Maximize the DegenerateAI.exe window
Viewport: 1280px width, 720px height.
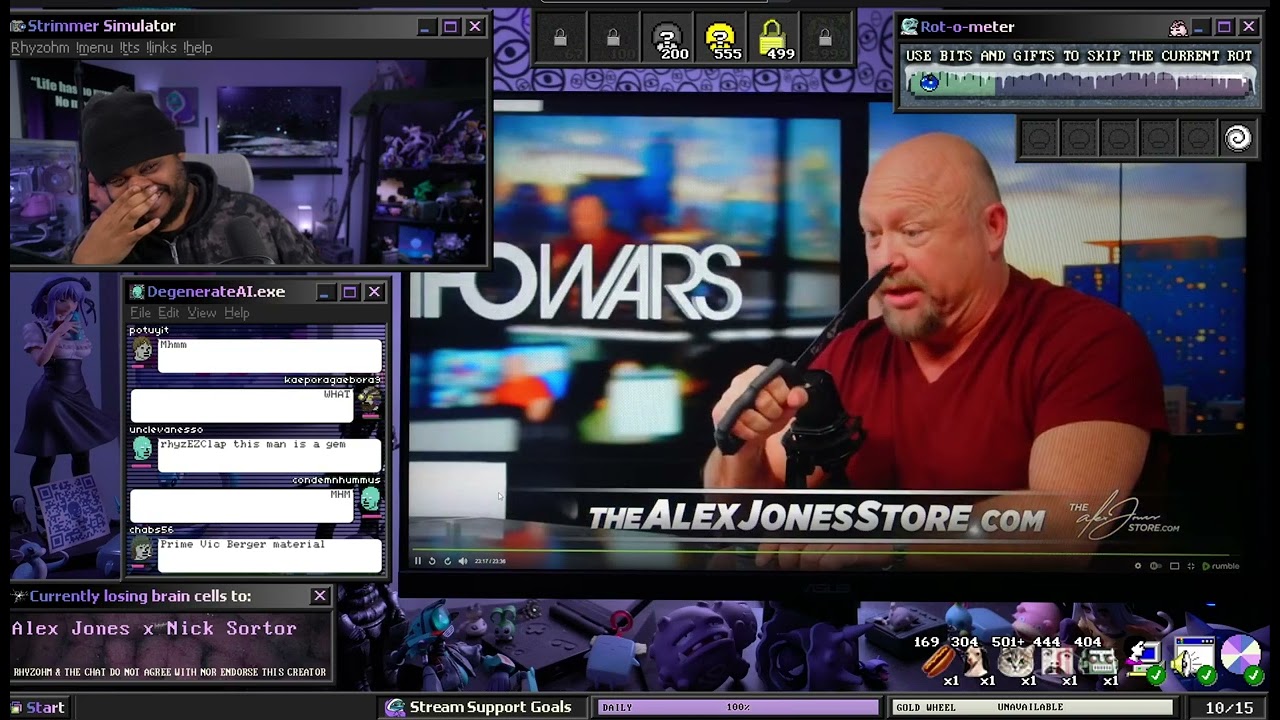349,292
